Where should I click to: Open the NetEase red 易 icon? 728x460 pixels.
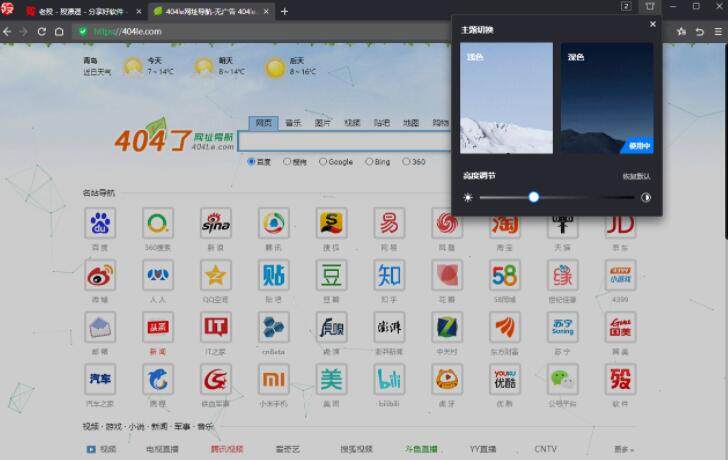[389, 223]
